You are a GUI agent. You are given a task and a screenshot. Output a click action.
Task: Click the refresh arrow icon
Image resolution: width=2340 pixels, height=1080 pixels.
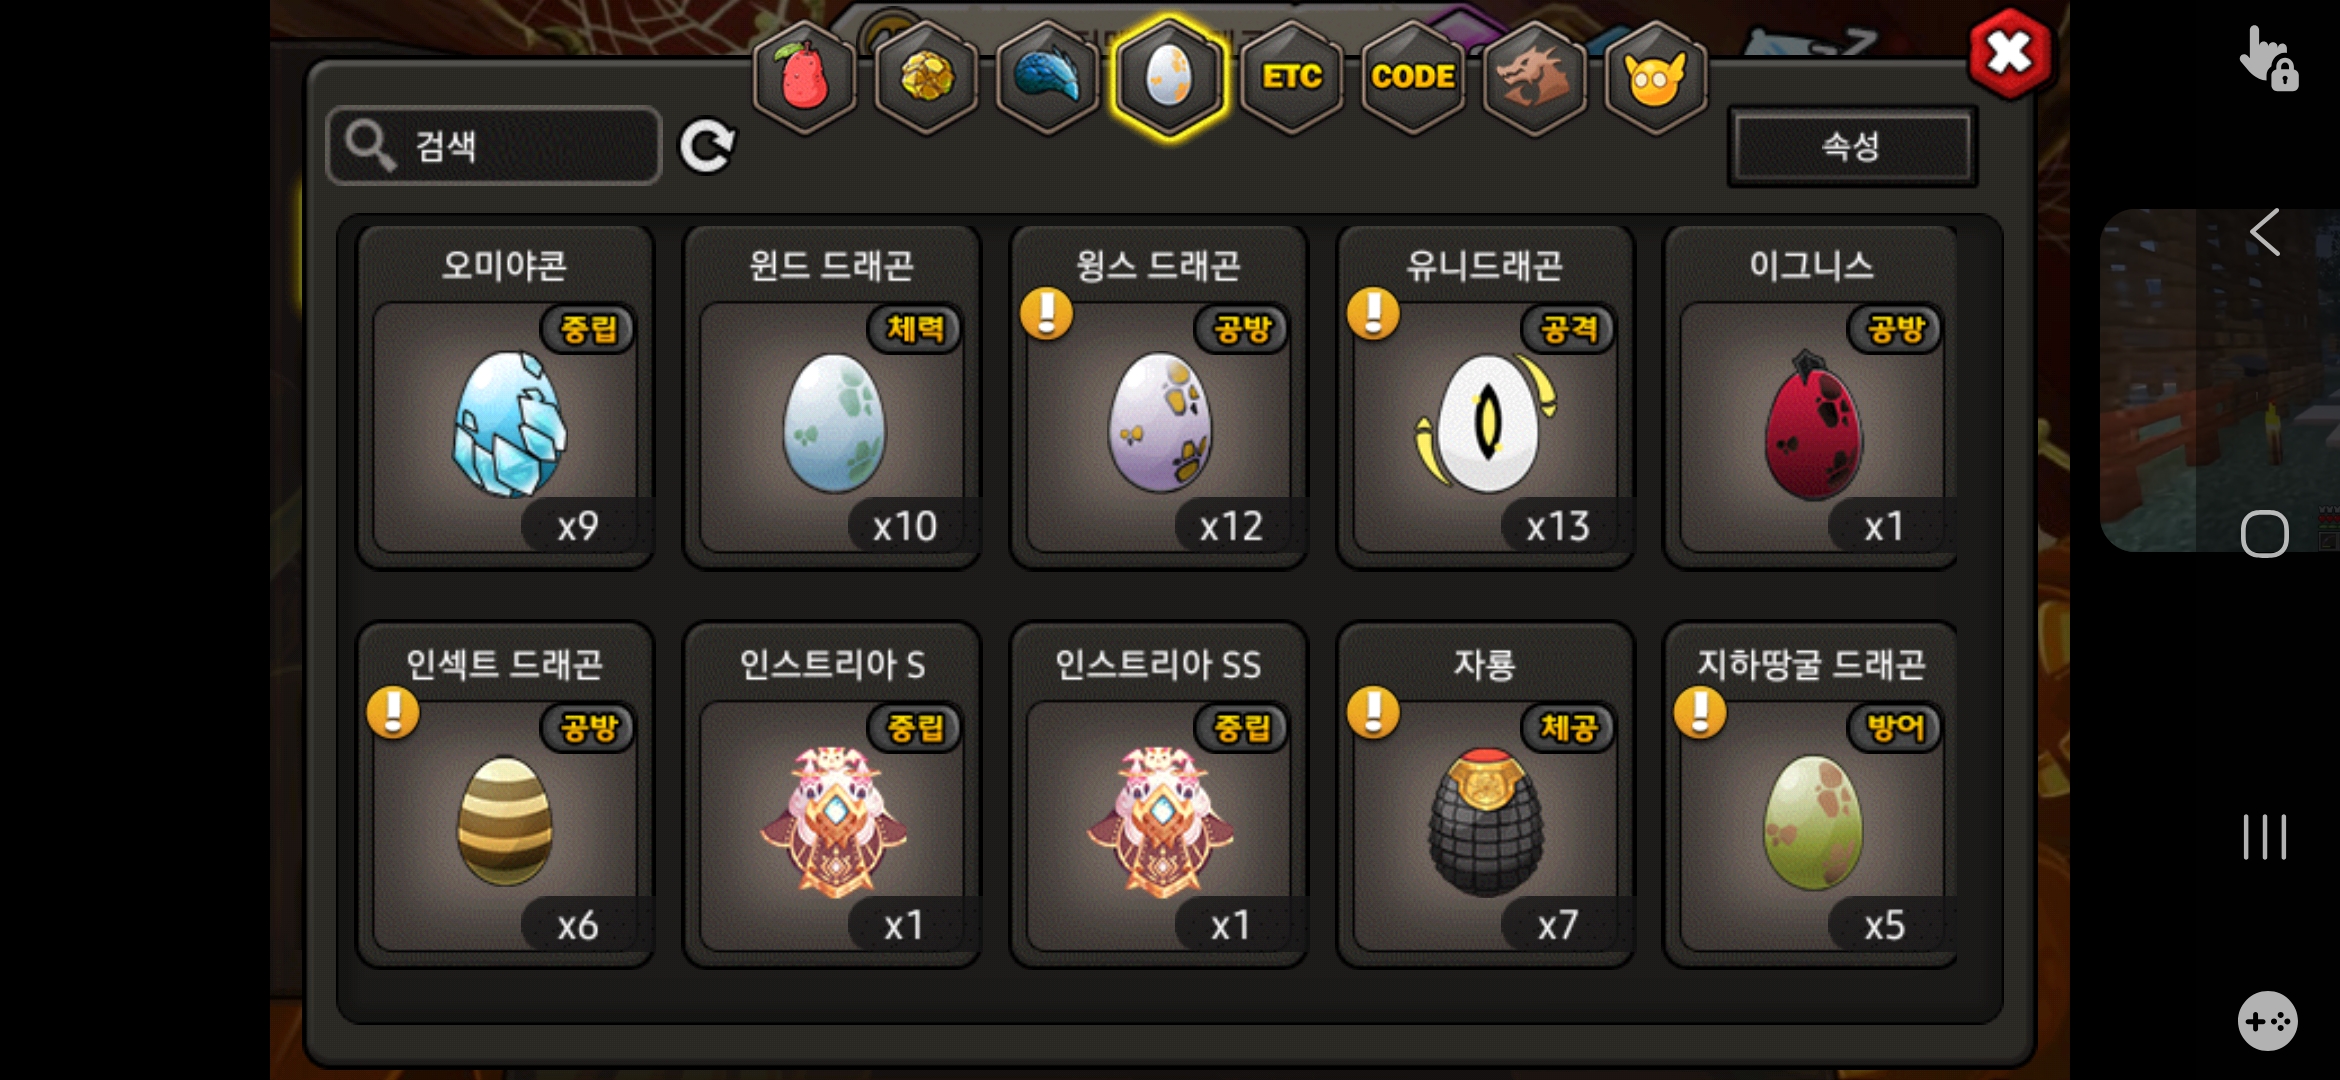pos(707,147)
